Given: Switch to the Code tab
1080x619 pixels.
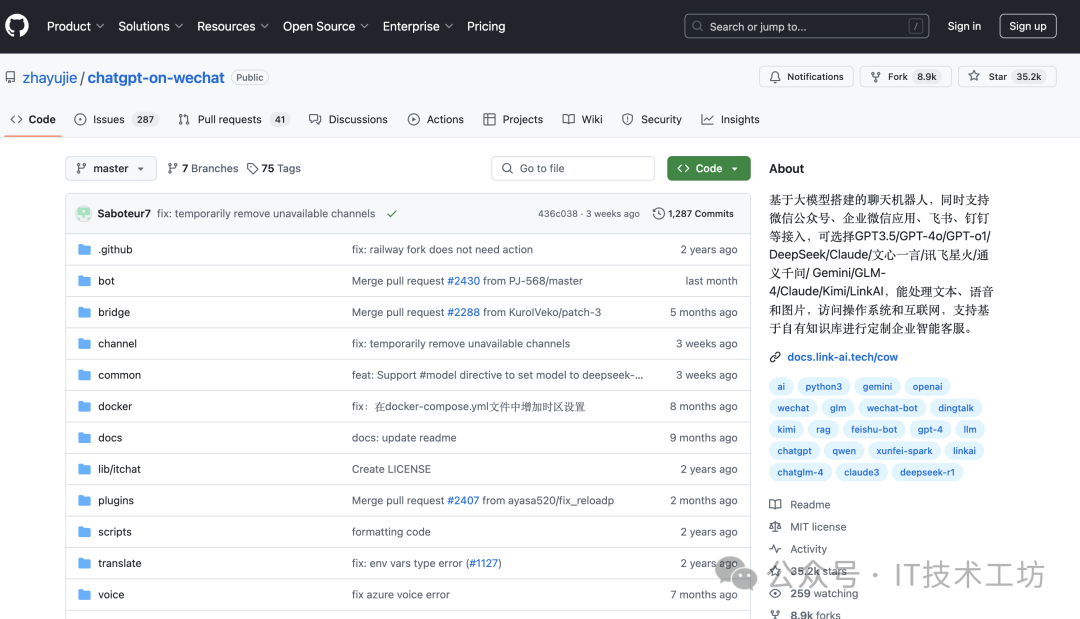Looking at the screenshot, I should [x=32, y=119].
